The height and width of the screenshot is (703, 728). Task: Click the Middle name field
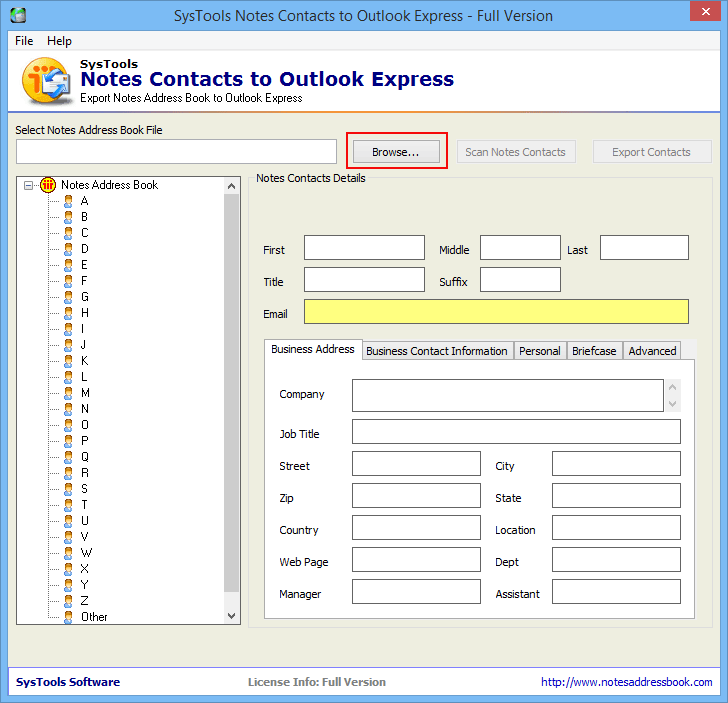[x=520, y=247]
